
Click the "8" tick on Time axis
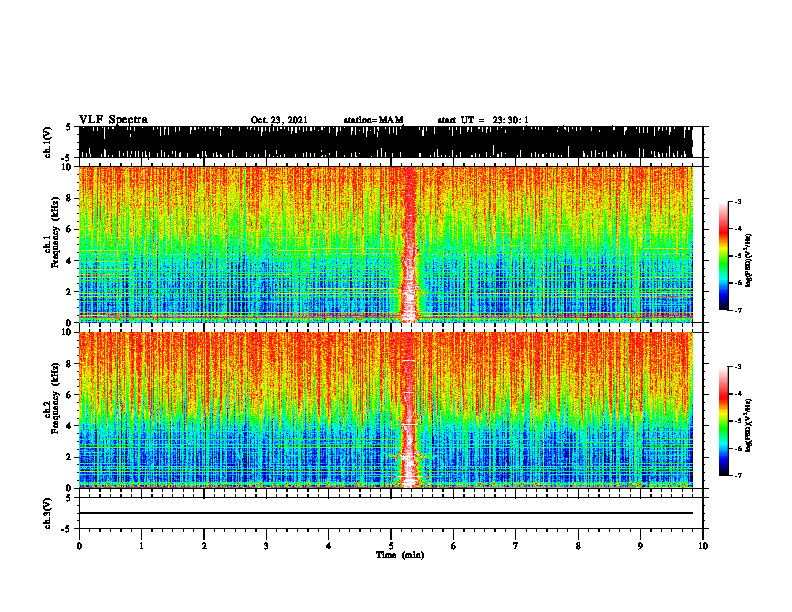[x=578, y=546]
